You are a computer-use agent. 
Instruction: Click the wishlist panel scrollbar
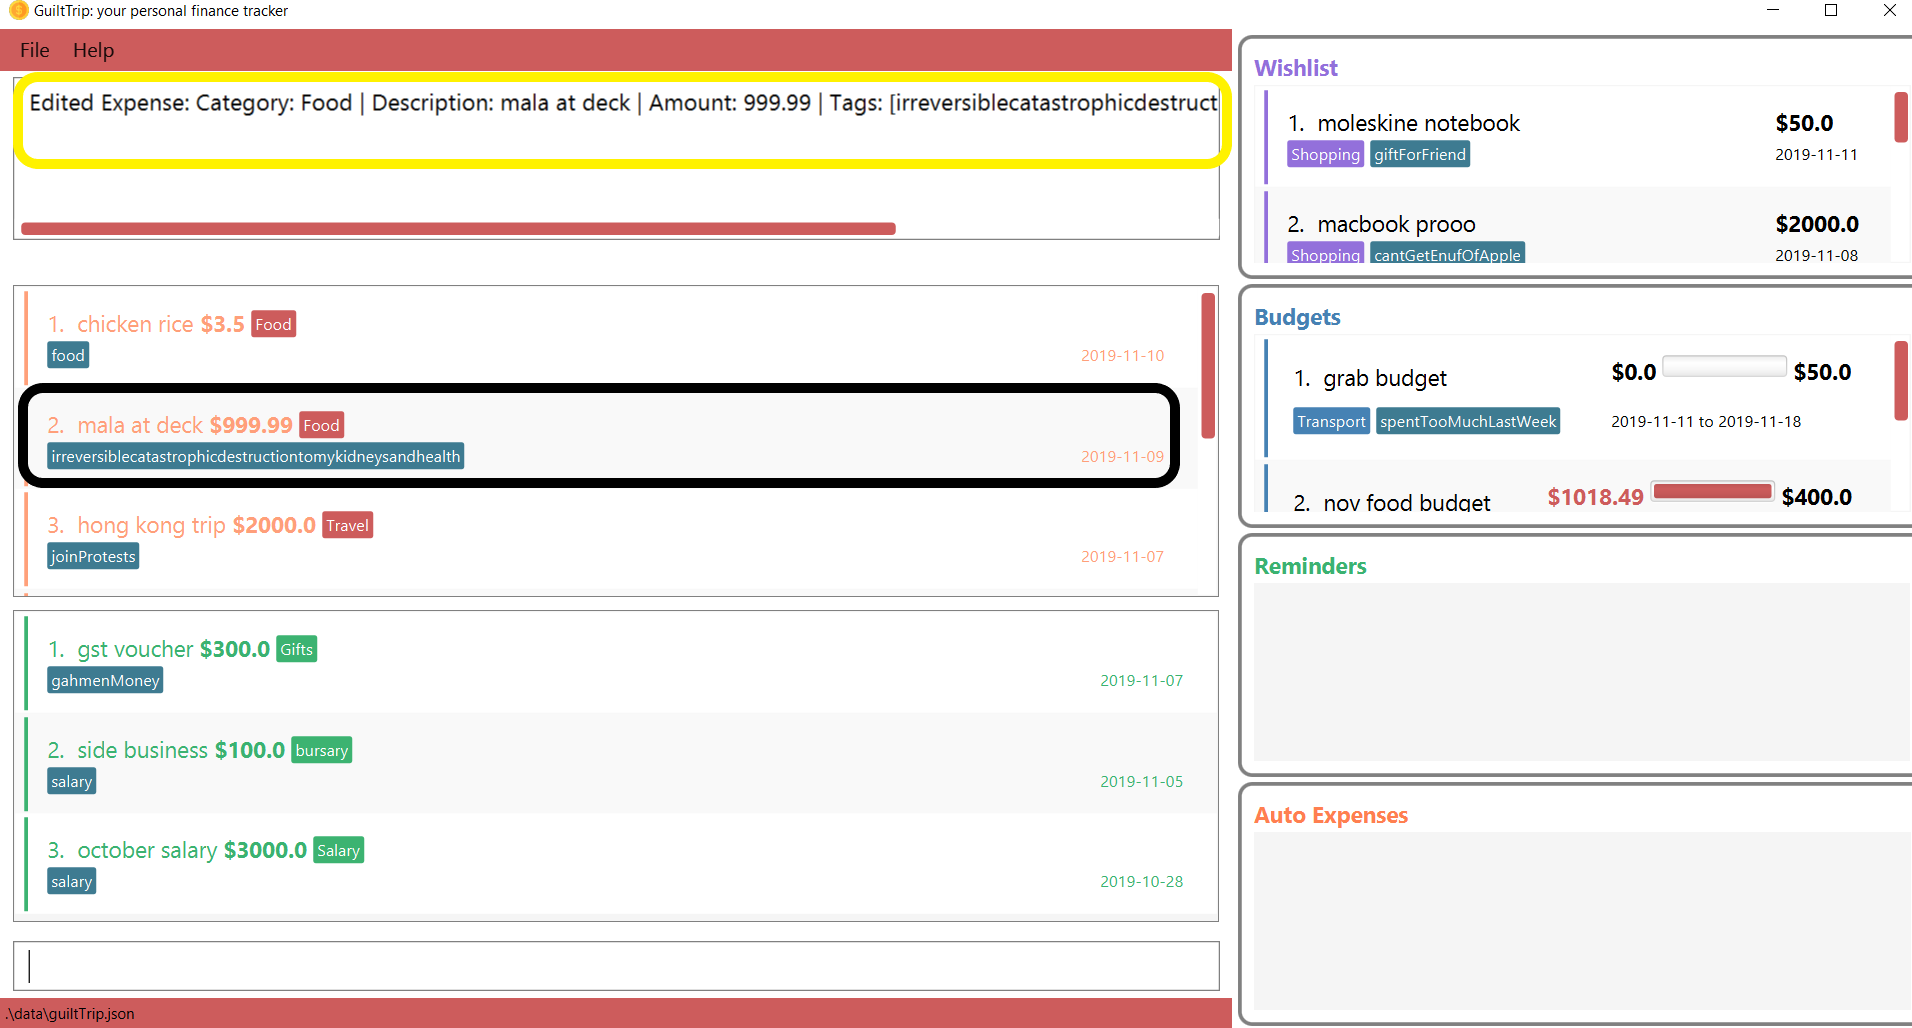[x=1901, y=117]
